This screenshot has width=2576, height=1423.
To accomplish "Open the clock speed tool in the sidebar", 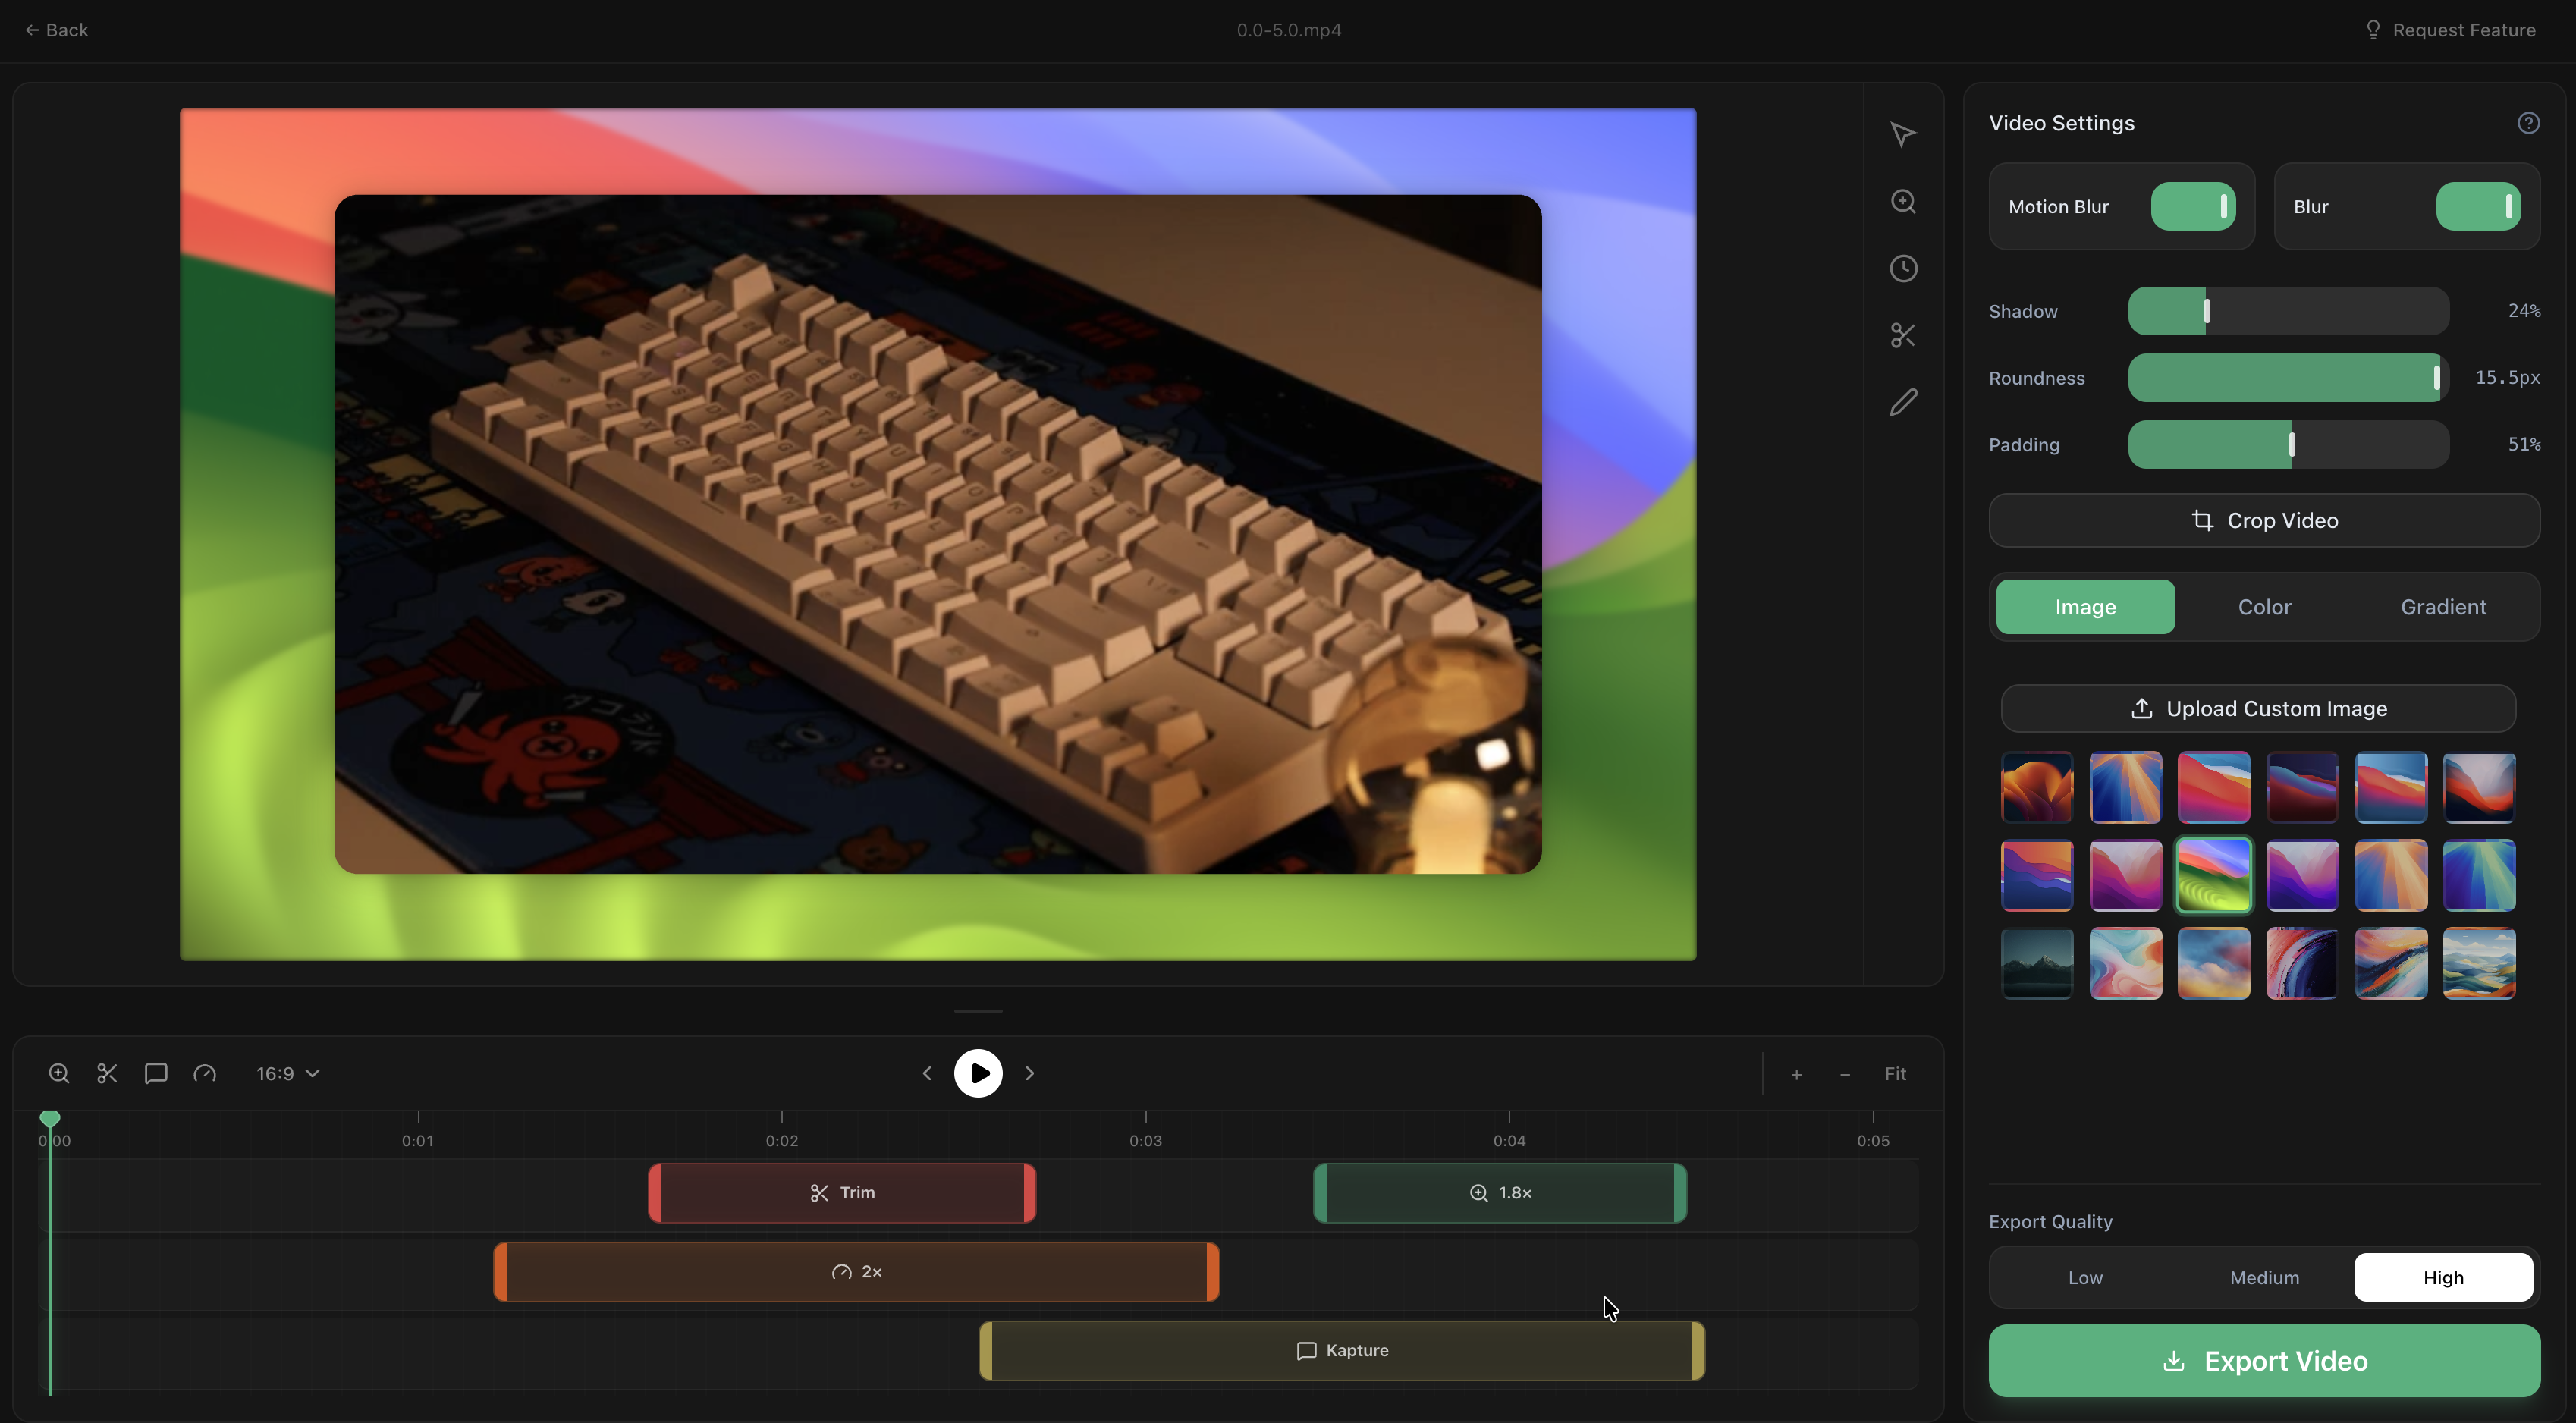I will 1902,268.
